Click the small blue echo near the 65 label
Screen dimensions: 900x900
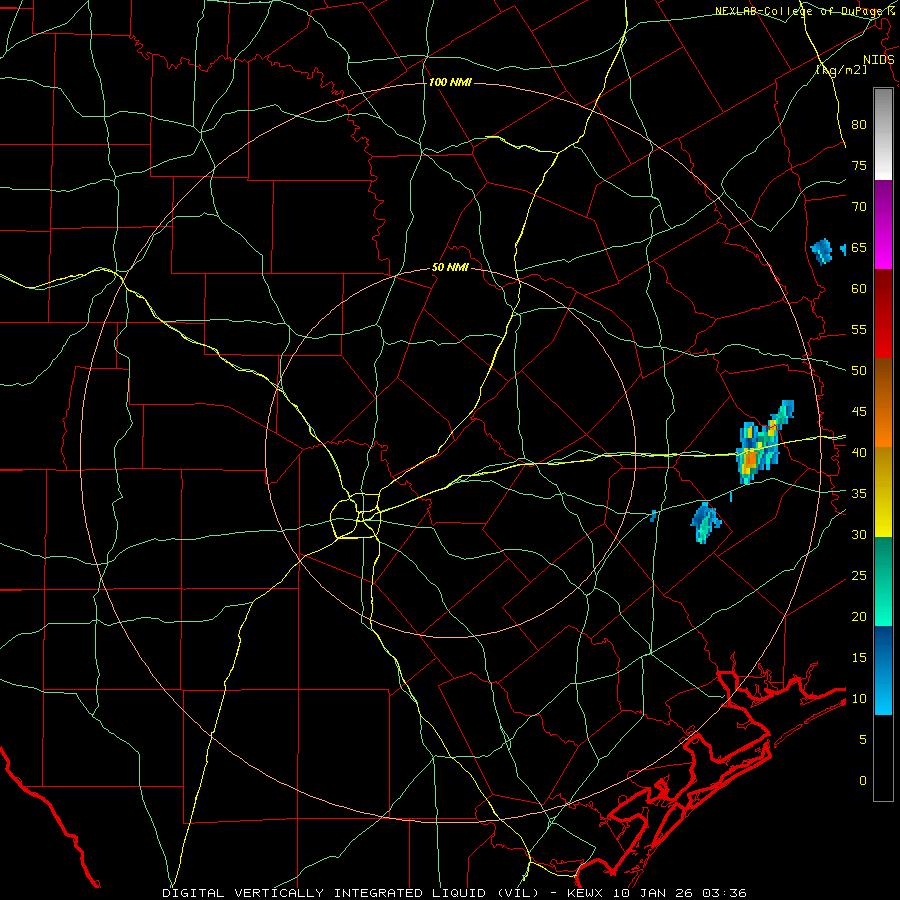pos(822,251)
